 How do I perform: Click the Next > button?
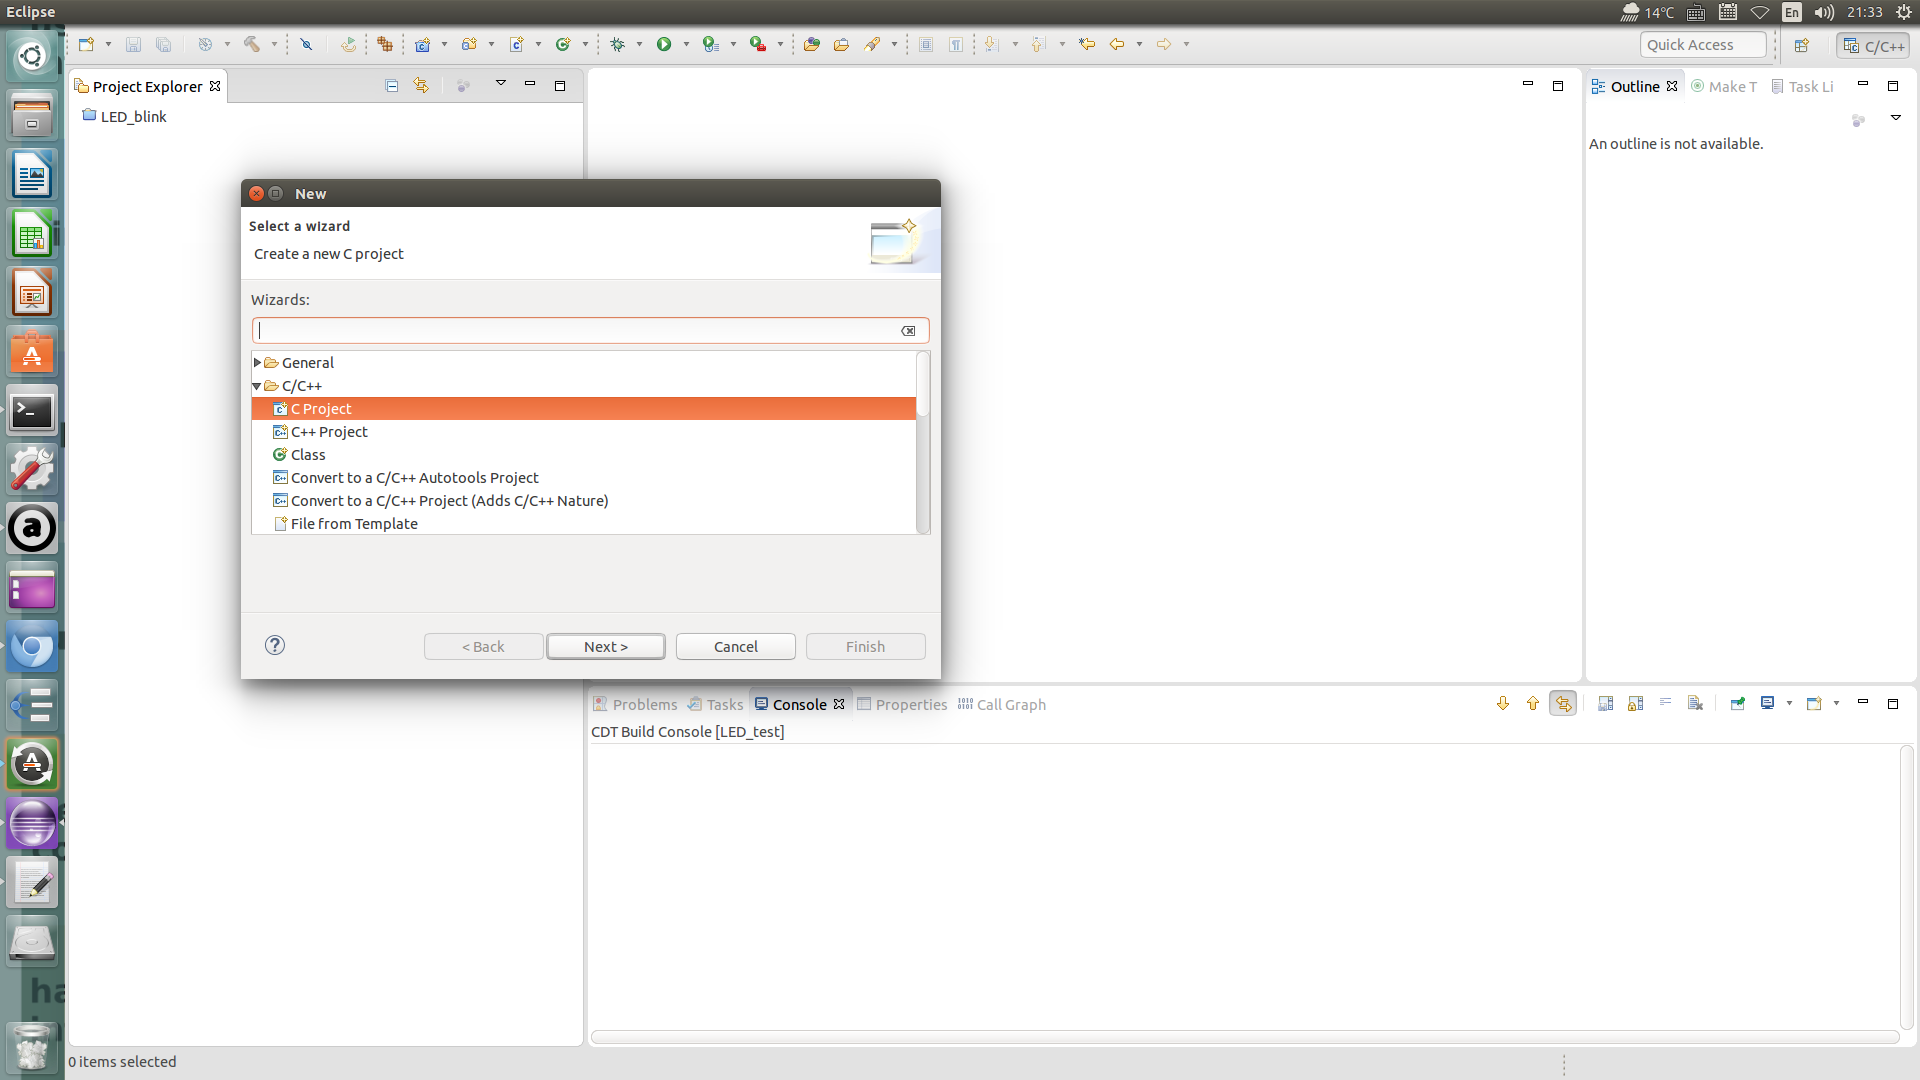coord(605,647)
